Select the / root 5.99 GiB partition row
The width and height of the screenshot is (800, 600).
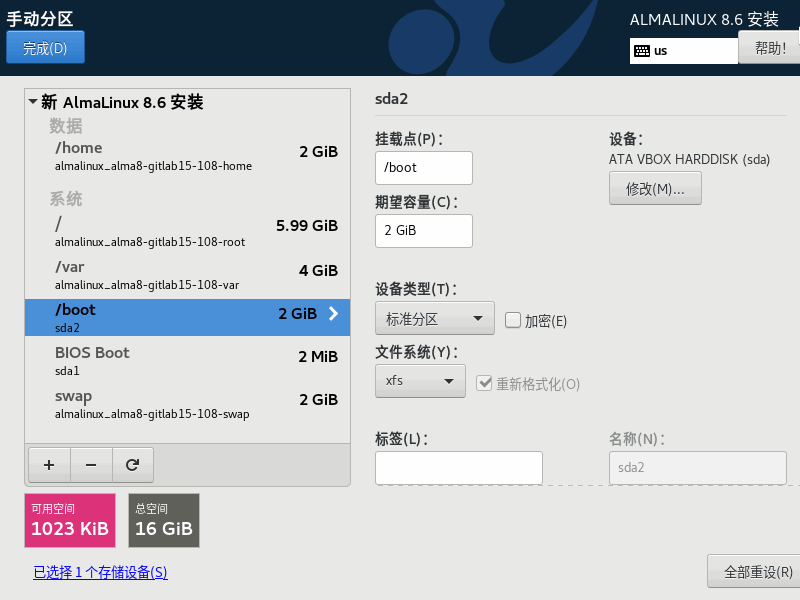187,232
